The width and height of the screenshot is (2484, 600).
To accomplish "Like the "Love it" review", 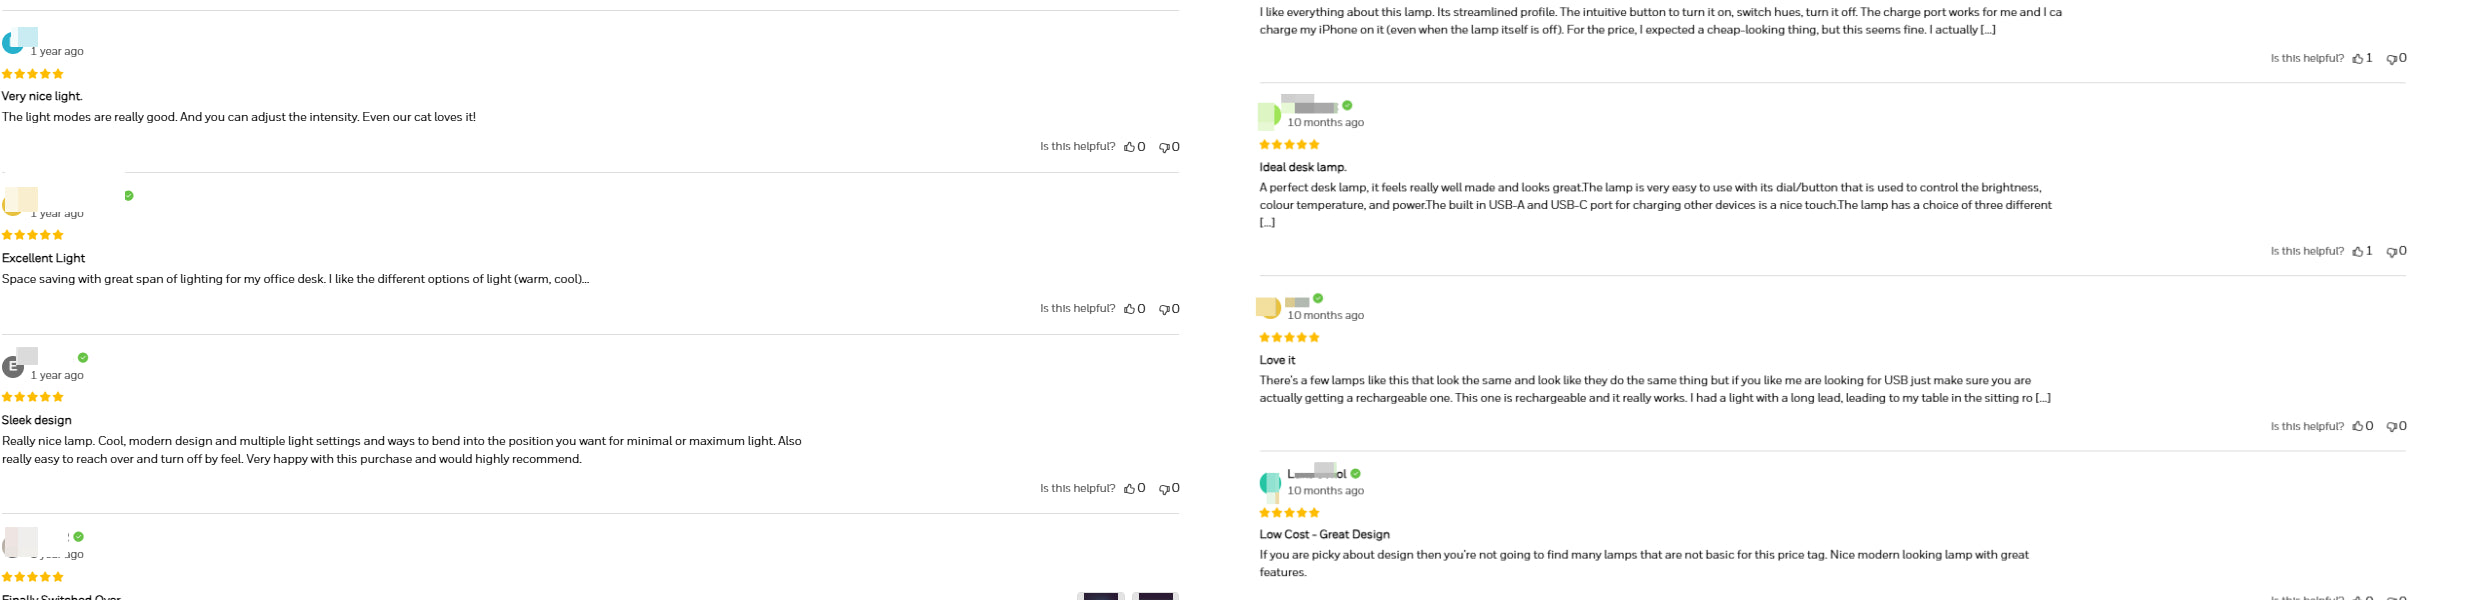I will point(2358,427).
